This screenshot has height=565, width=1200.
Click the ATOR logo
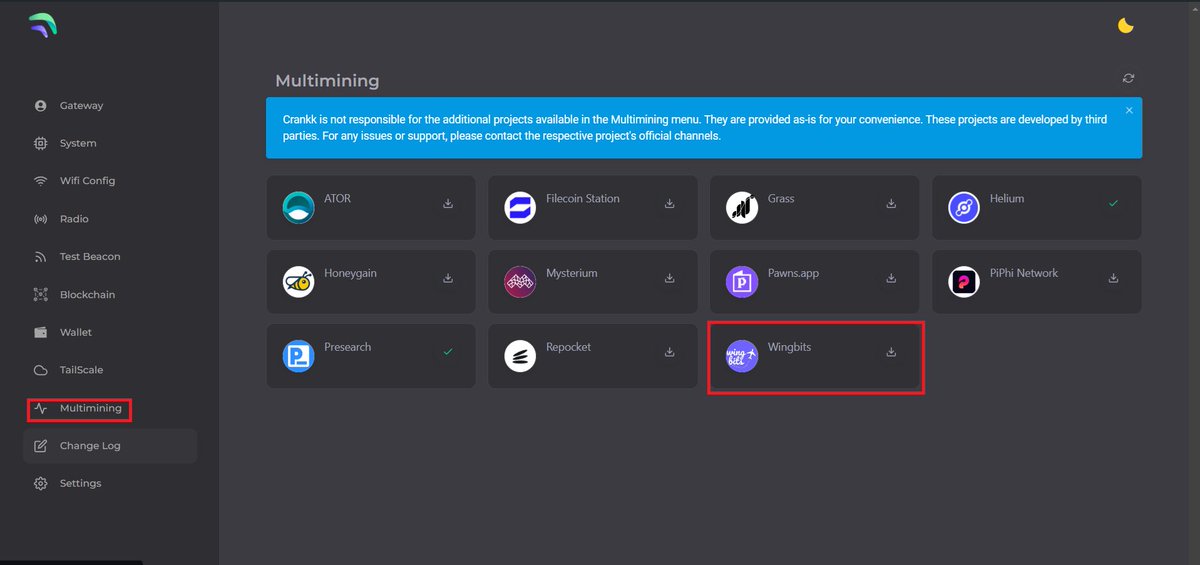(298, 208)
